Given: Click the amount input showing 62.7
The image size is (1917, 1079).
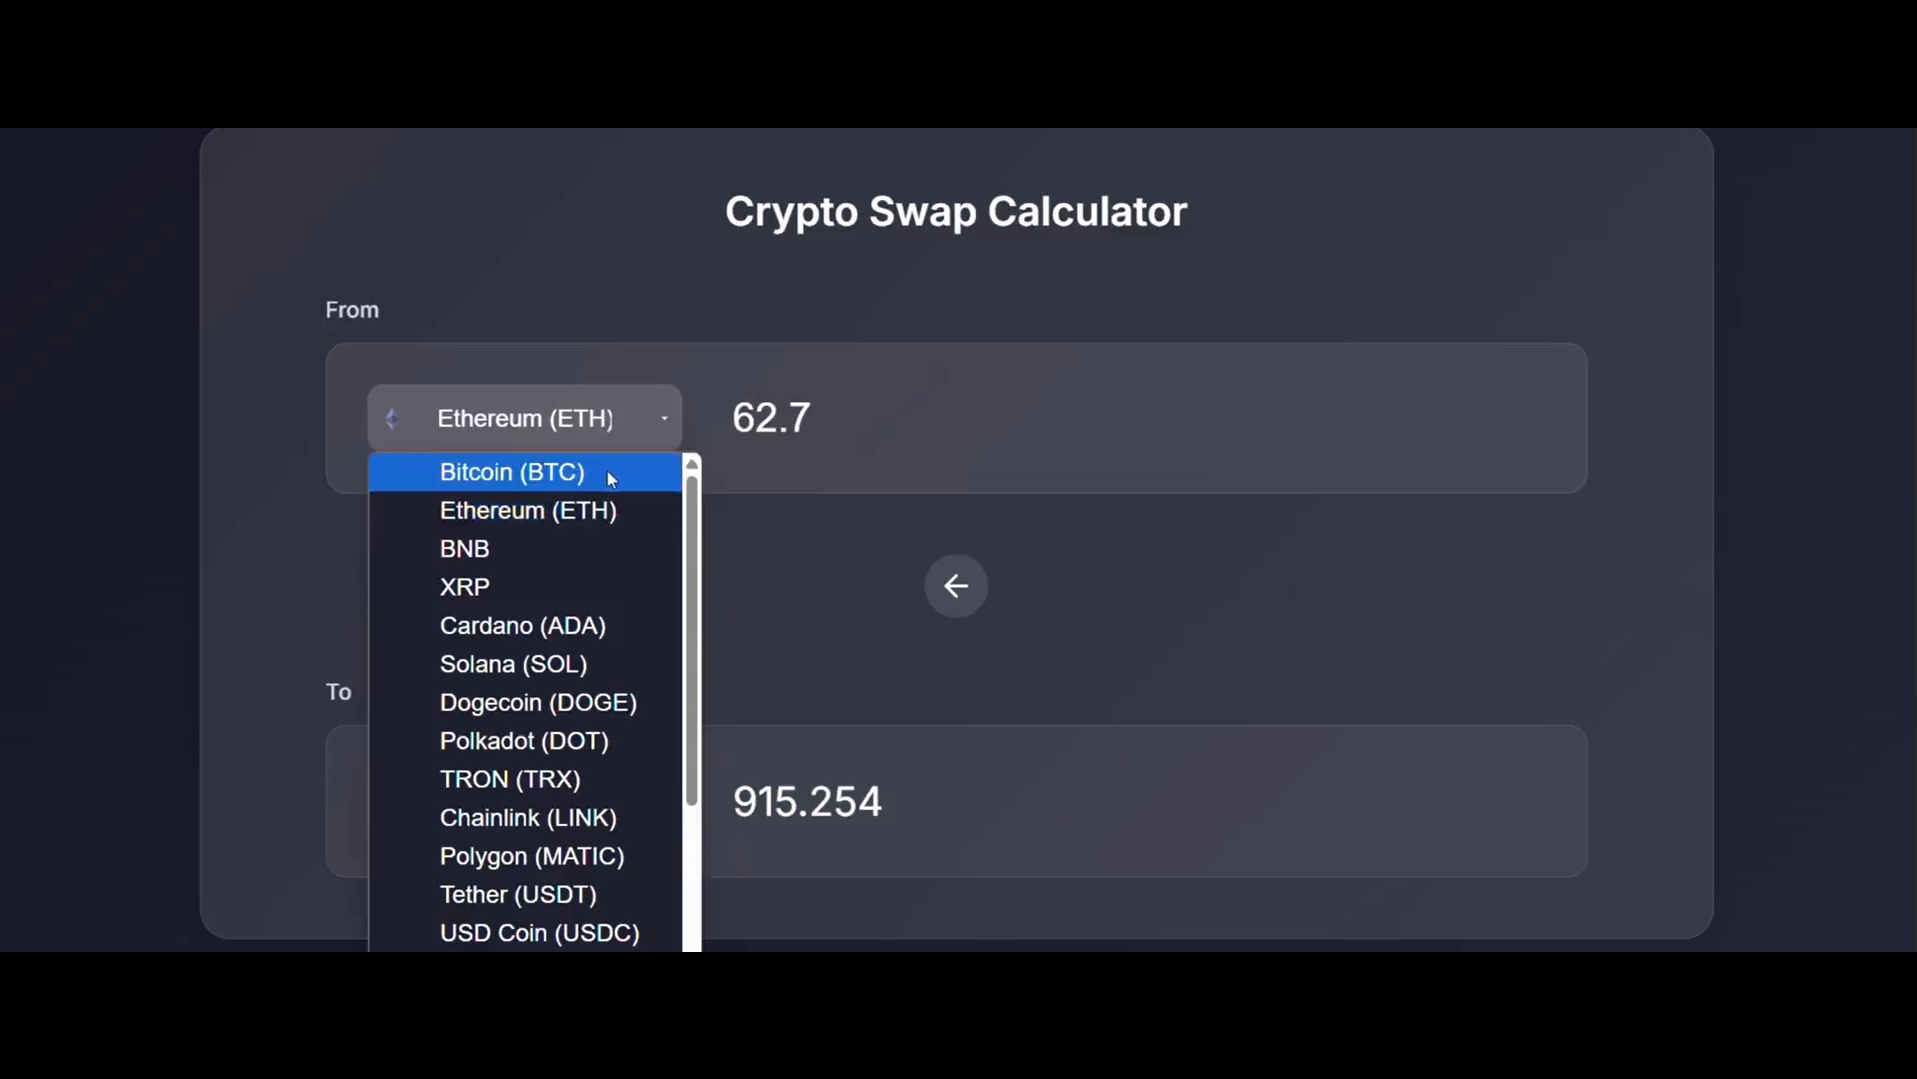Looking at the screenshot, I should (x=1100, y=417).
